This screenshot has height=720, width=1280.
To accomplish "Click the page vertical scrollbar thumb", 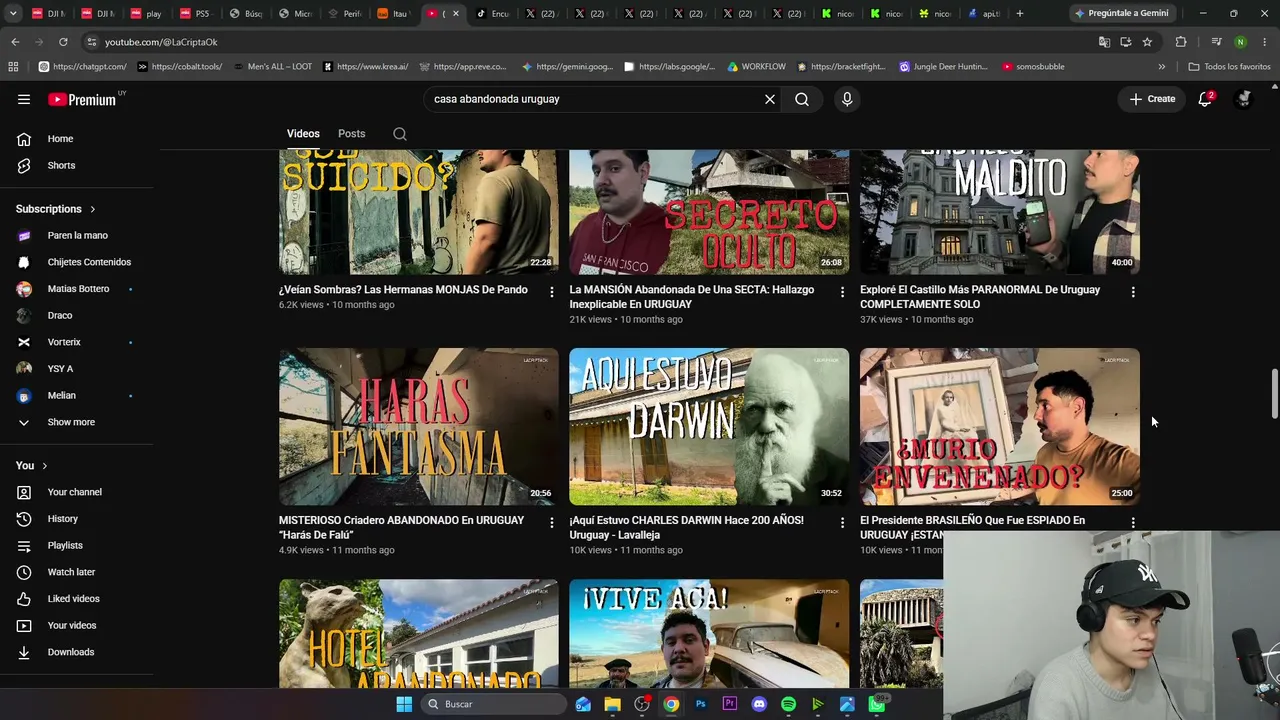I will point(1274,393).
